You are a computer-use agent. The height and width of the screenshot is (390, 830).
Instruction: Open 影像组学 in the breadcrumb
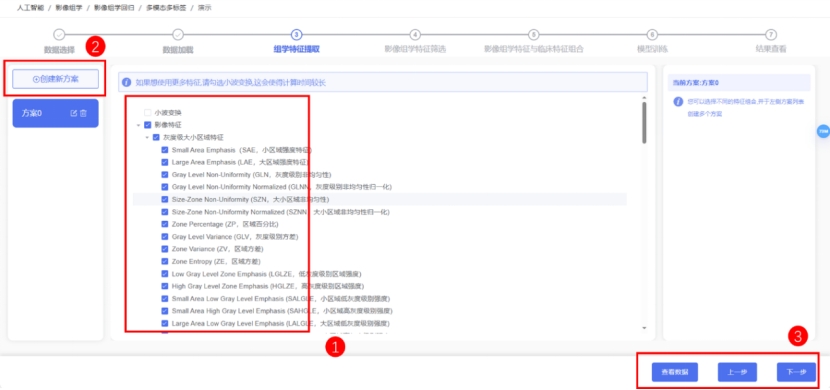(69, 8)
